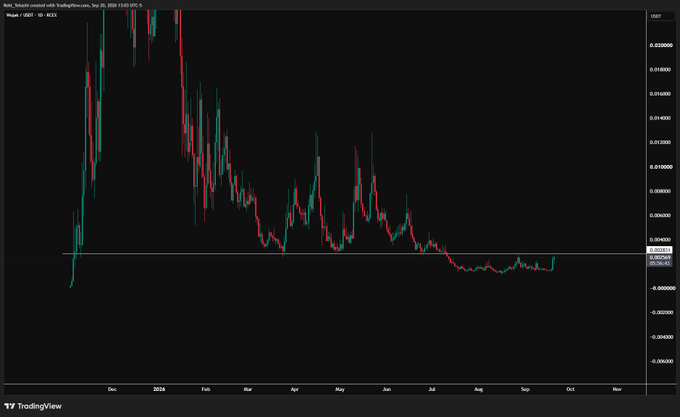Click the Rekt_Tekashi created with TradingView.com caption
The height and width of the screenshot is (417, 680).
point(72,5)
